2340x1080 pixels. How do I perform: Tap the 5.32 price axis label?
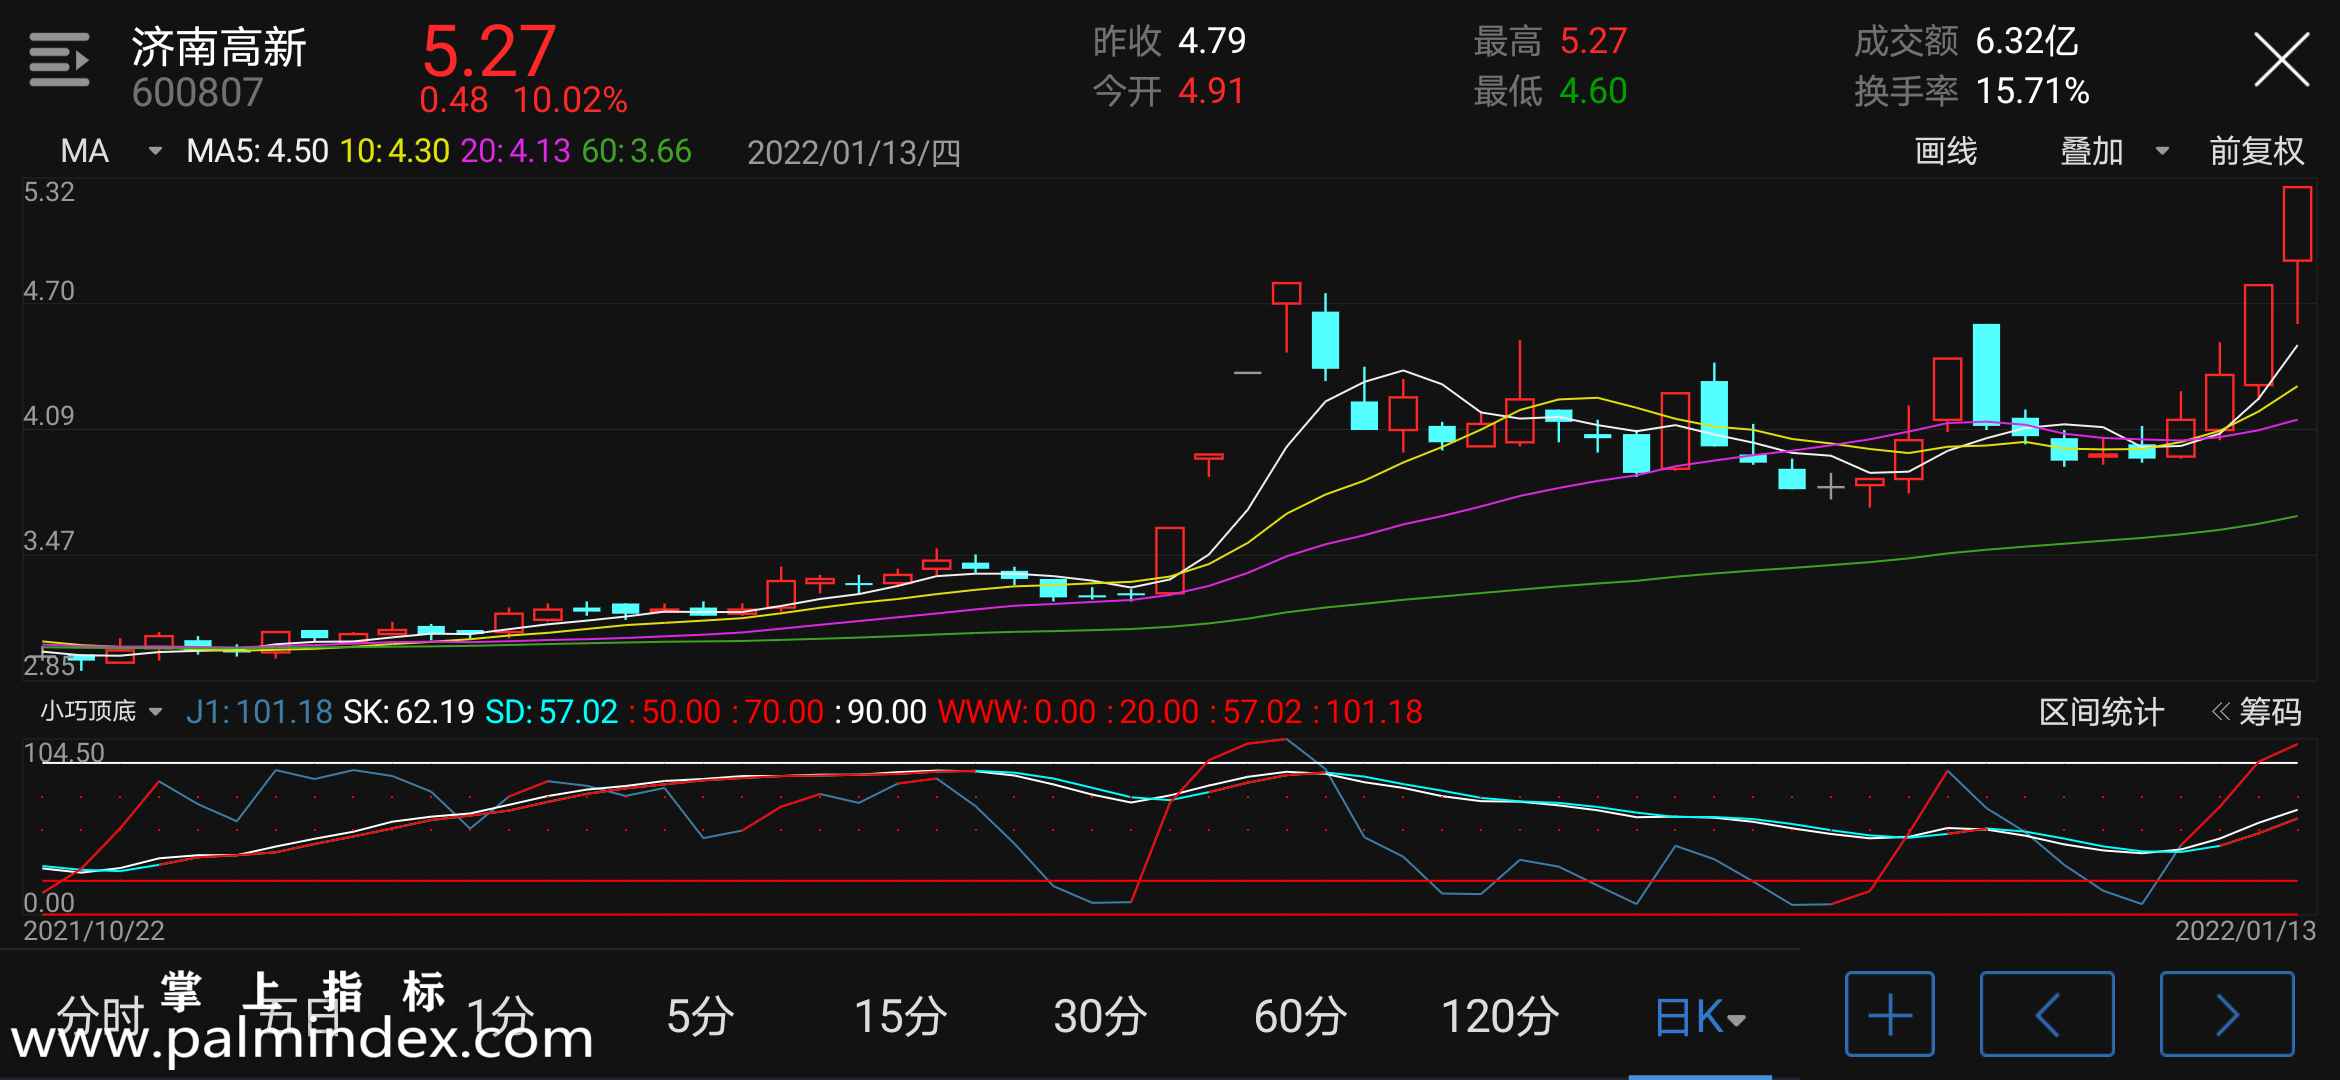[x=49, y=192]
